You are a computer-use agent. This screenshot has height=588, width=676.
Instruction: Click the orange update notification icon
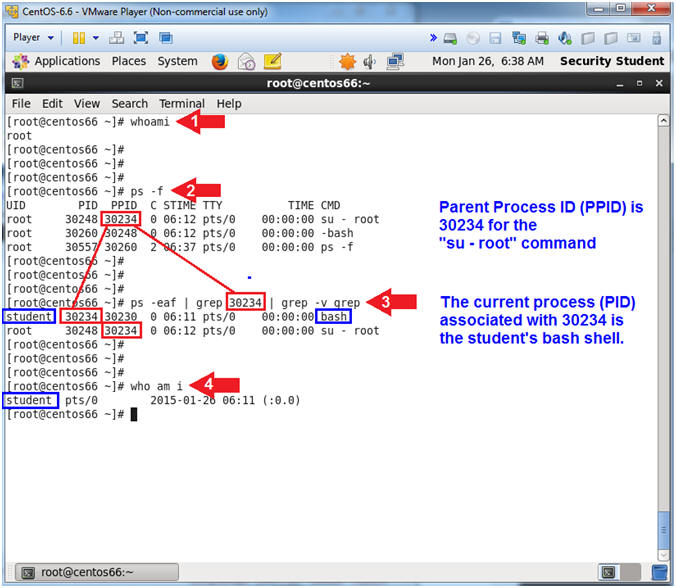pyautogui.click(x=347, y=62)
